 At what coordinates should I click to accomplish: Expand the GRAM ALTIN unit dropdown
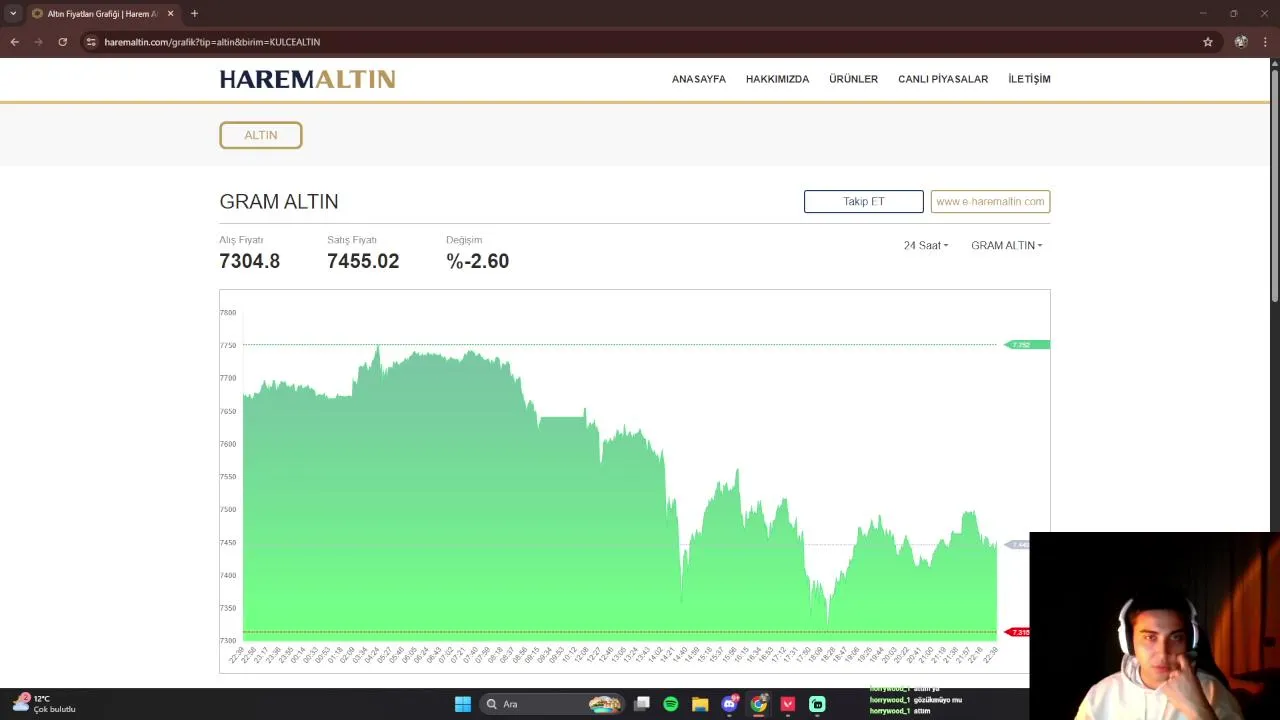pyautogui.click(x=1006, y=245)
